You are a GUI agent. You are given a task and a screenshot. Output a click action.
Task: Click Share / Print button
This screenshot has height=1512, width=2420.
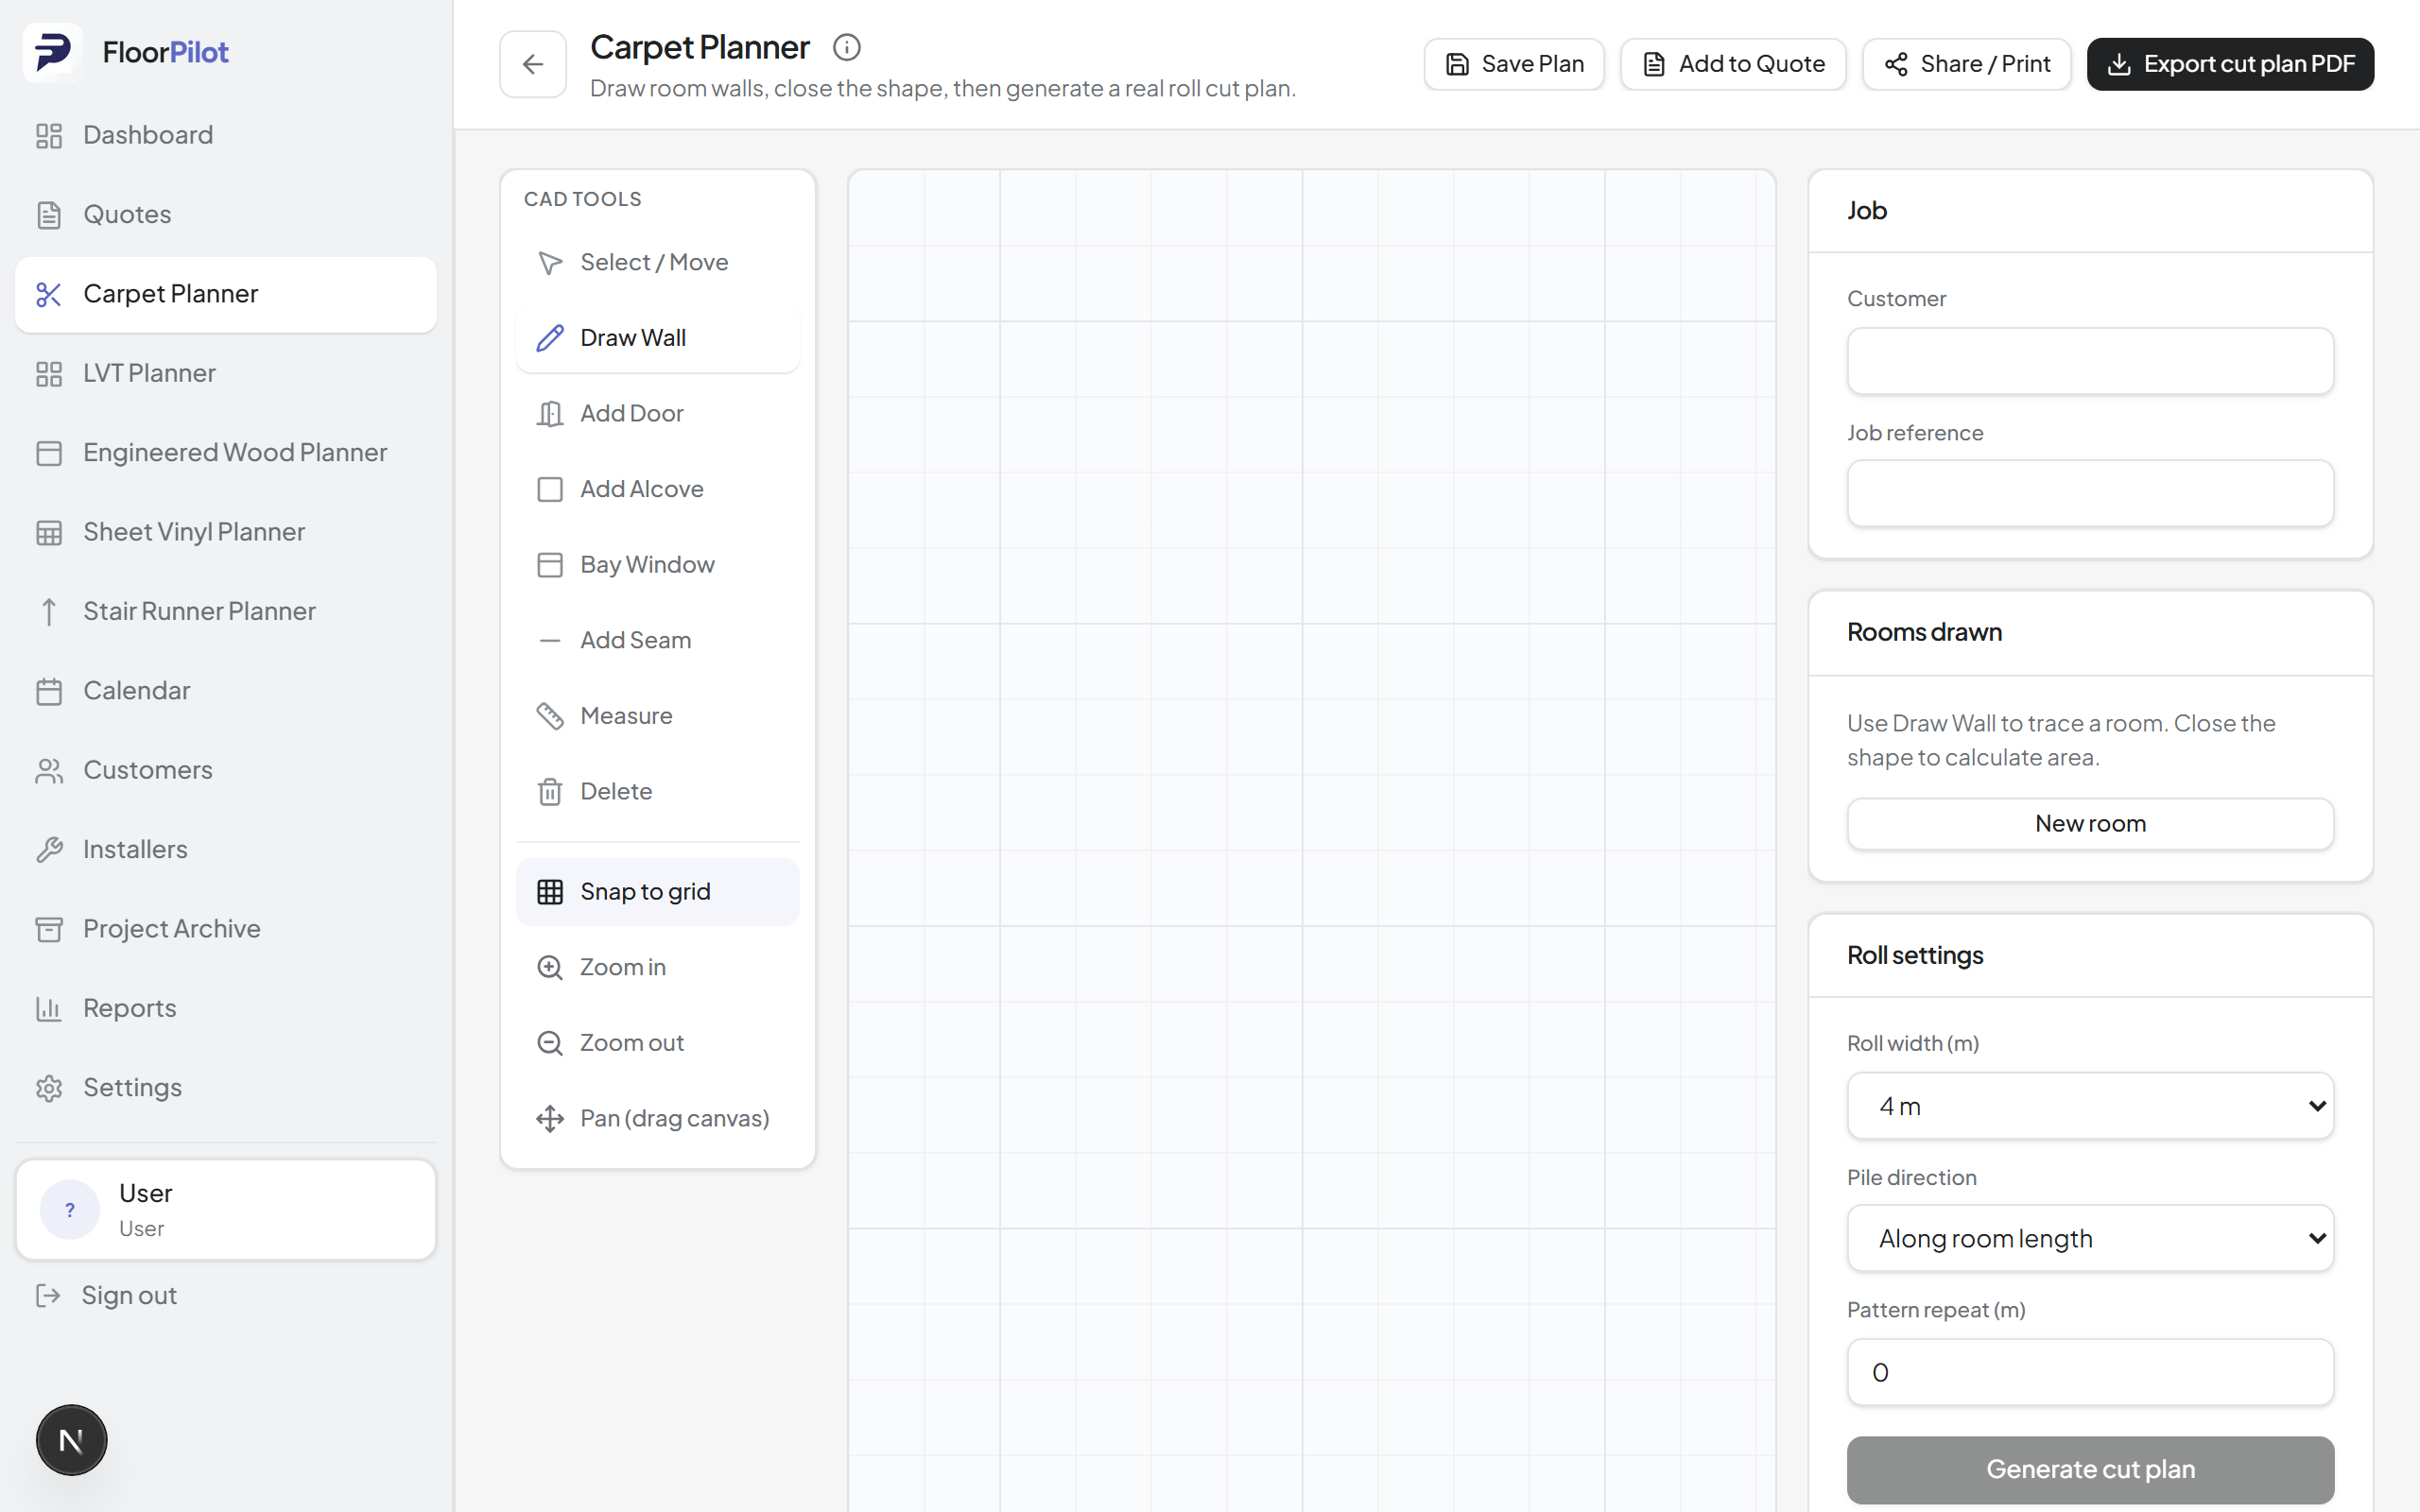pyautogui.click(x=1966, y=64)
